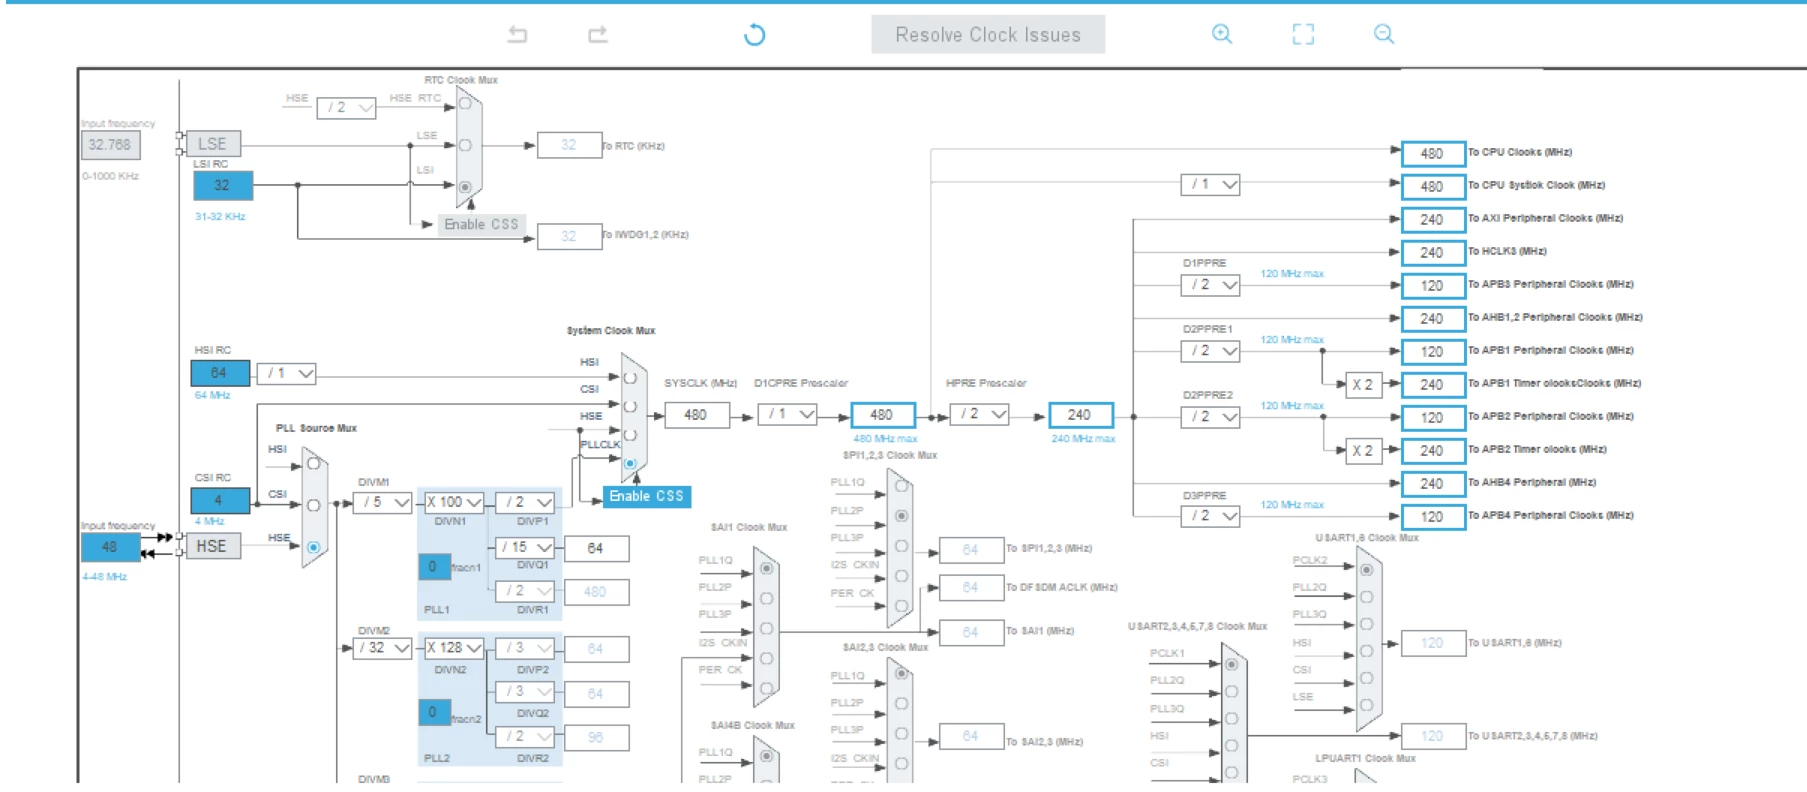Open the DIVM1 /5 divider dropdown

(x=383, y=502)
